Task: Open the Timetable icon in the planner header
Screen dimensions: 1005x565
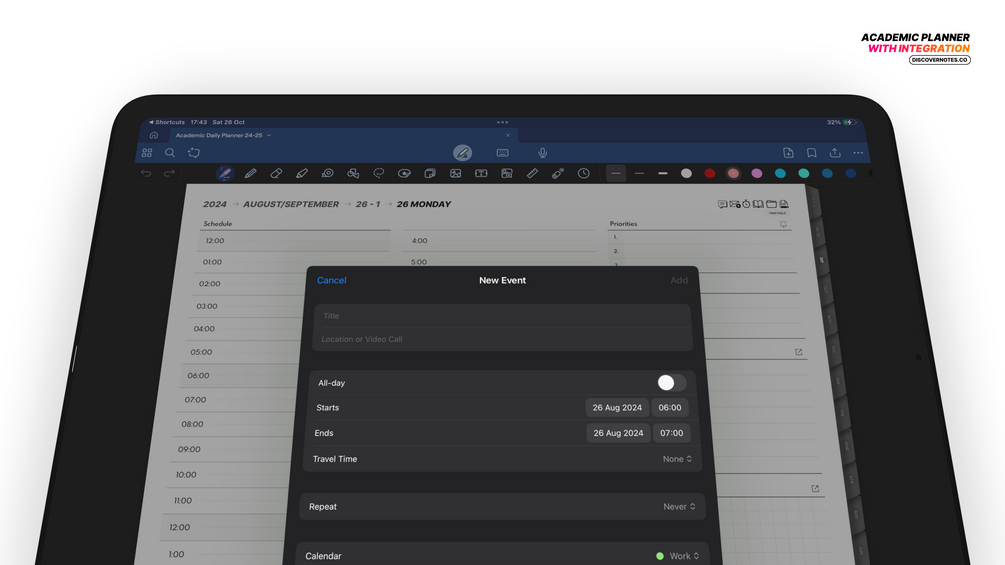Action: (783, 205)
